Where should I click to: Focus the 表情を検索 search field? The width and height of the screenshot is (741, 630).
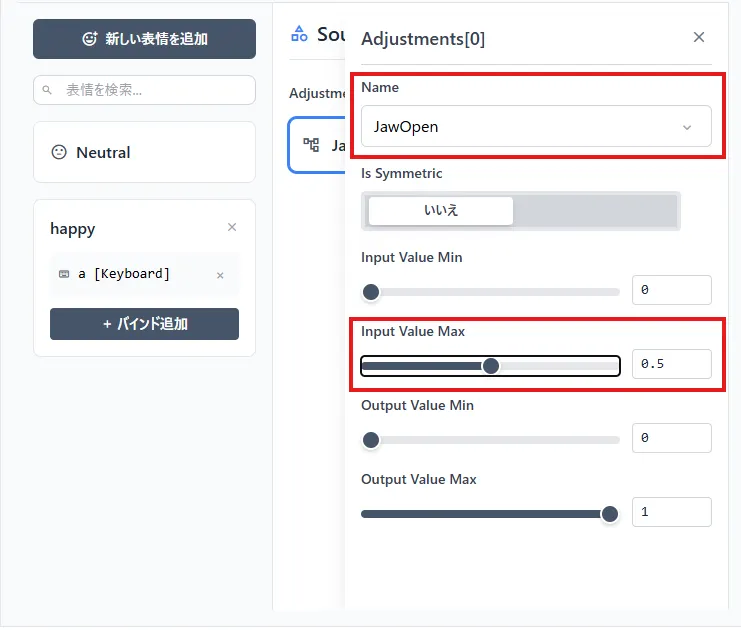[150, 90]
